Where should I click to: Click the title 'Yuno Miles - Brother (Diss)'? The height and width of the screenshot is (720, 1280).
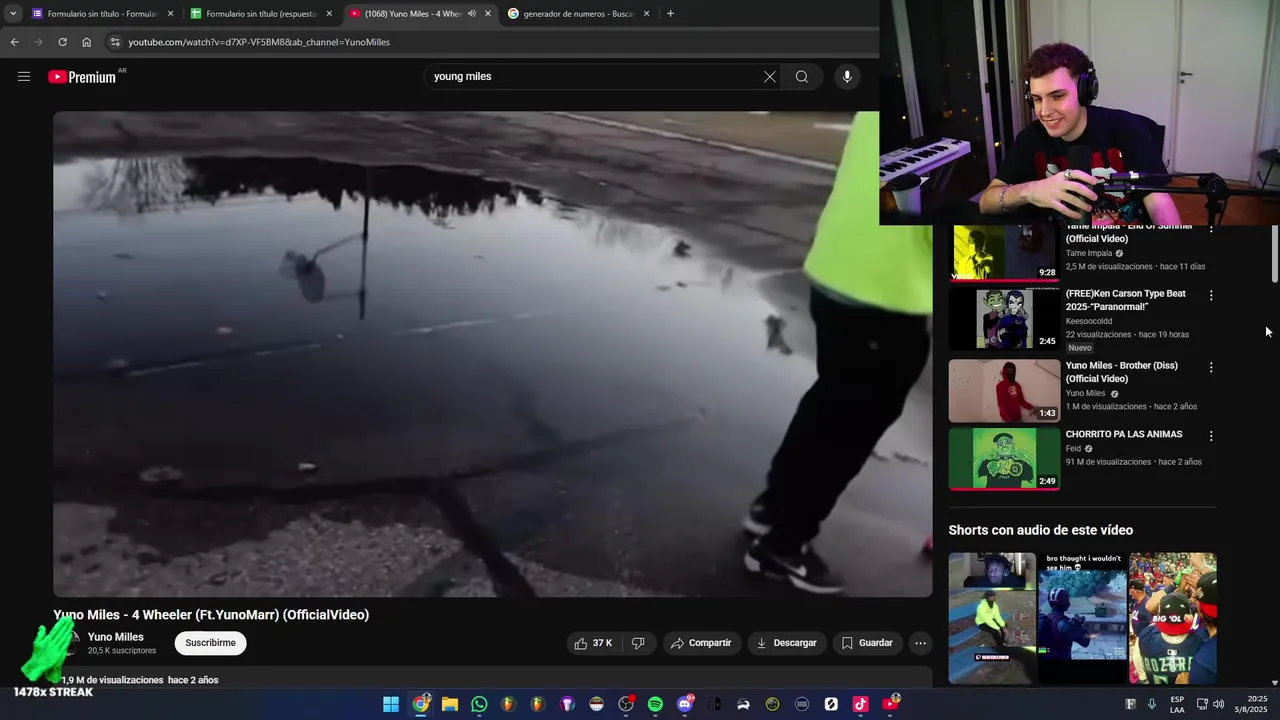click(1122, 372)
